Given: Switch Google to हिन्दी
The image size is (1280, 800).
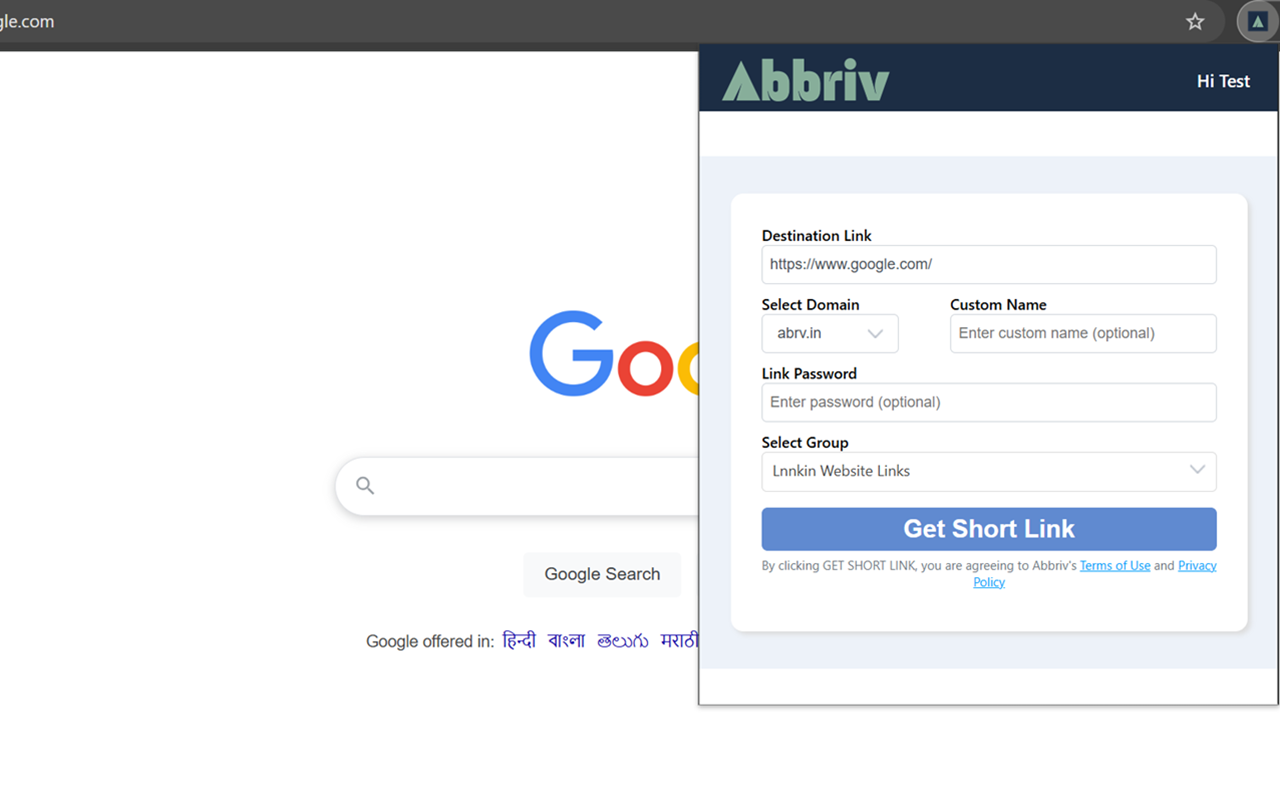Looking at the screenshot, I should click(519, 641).
